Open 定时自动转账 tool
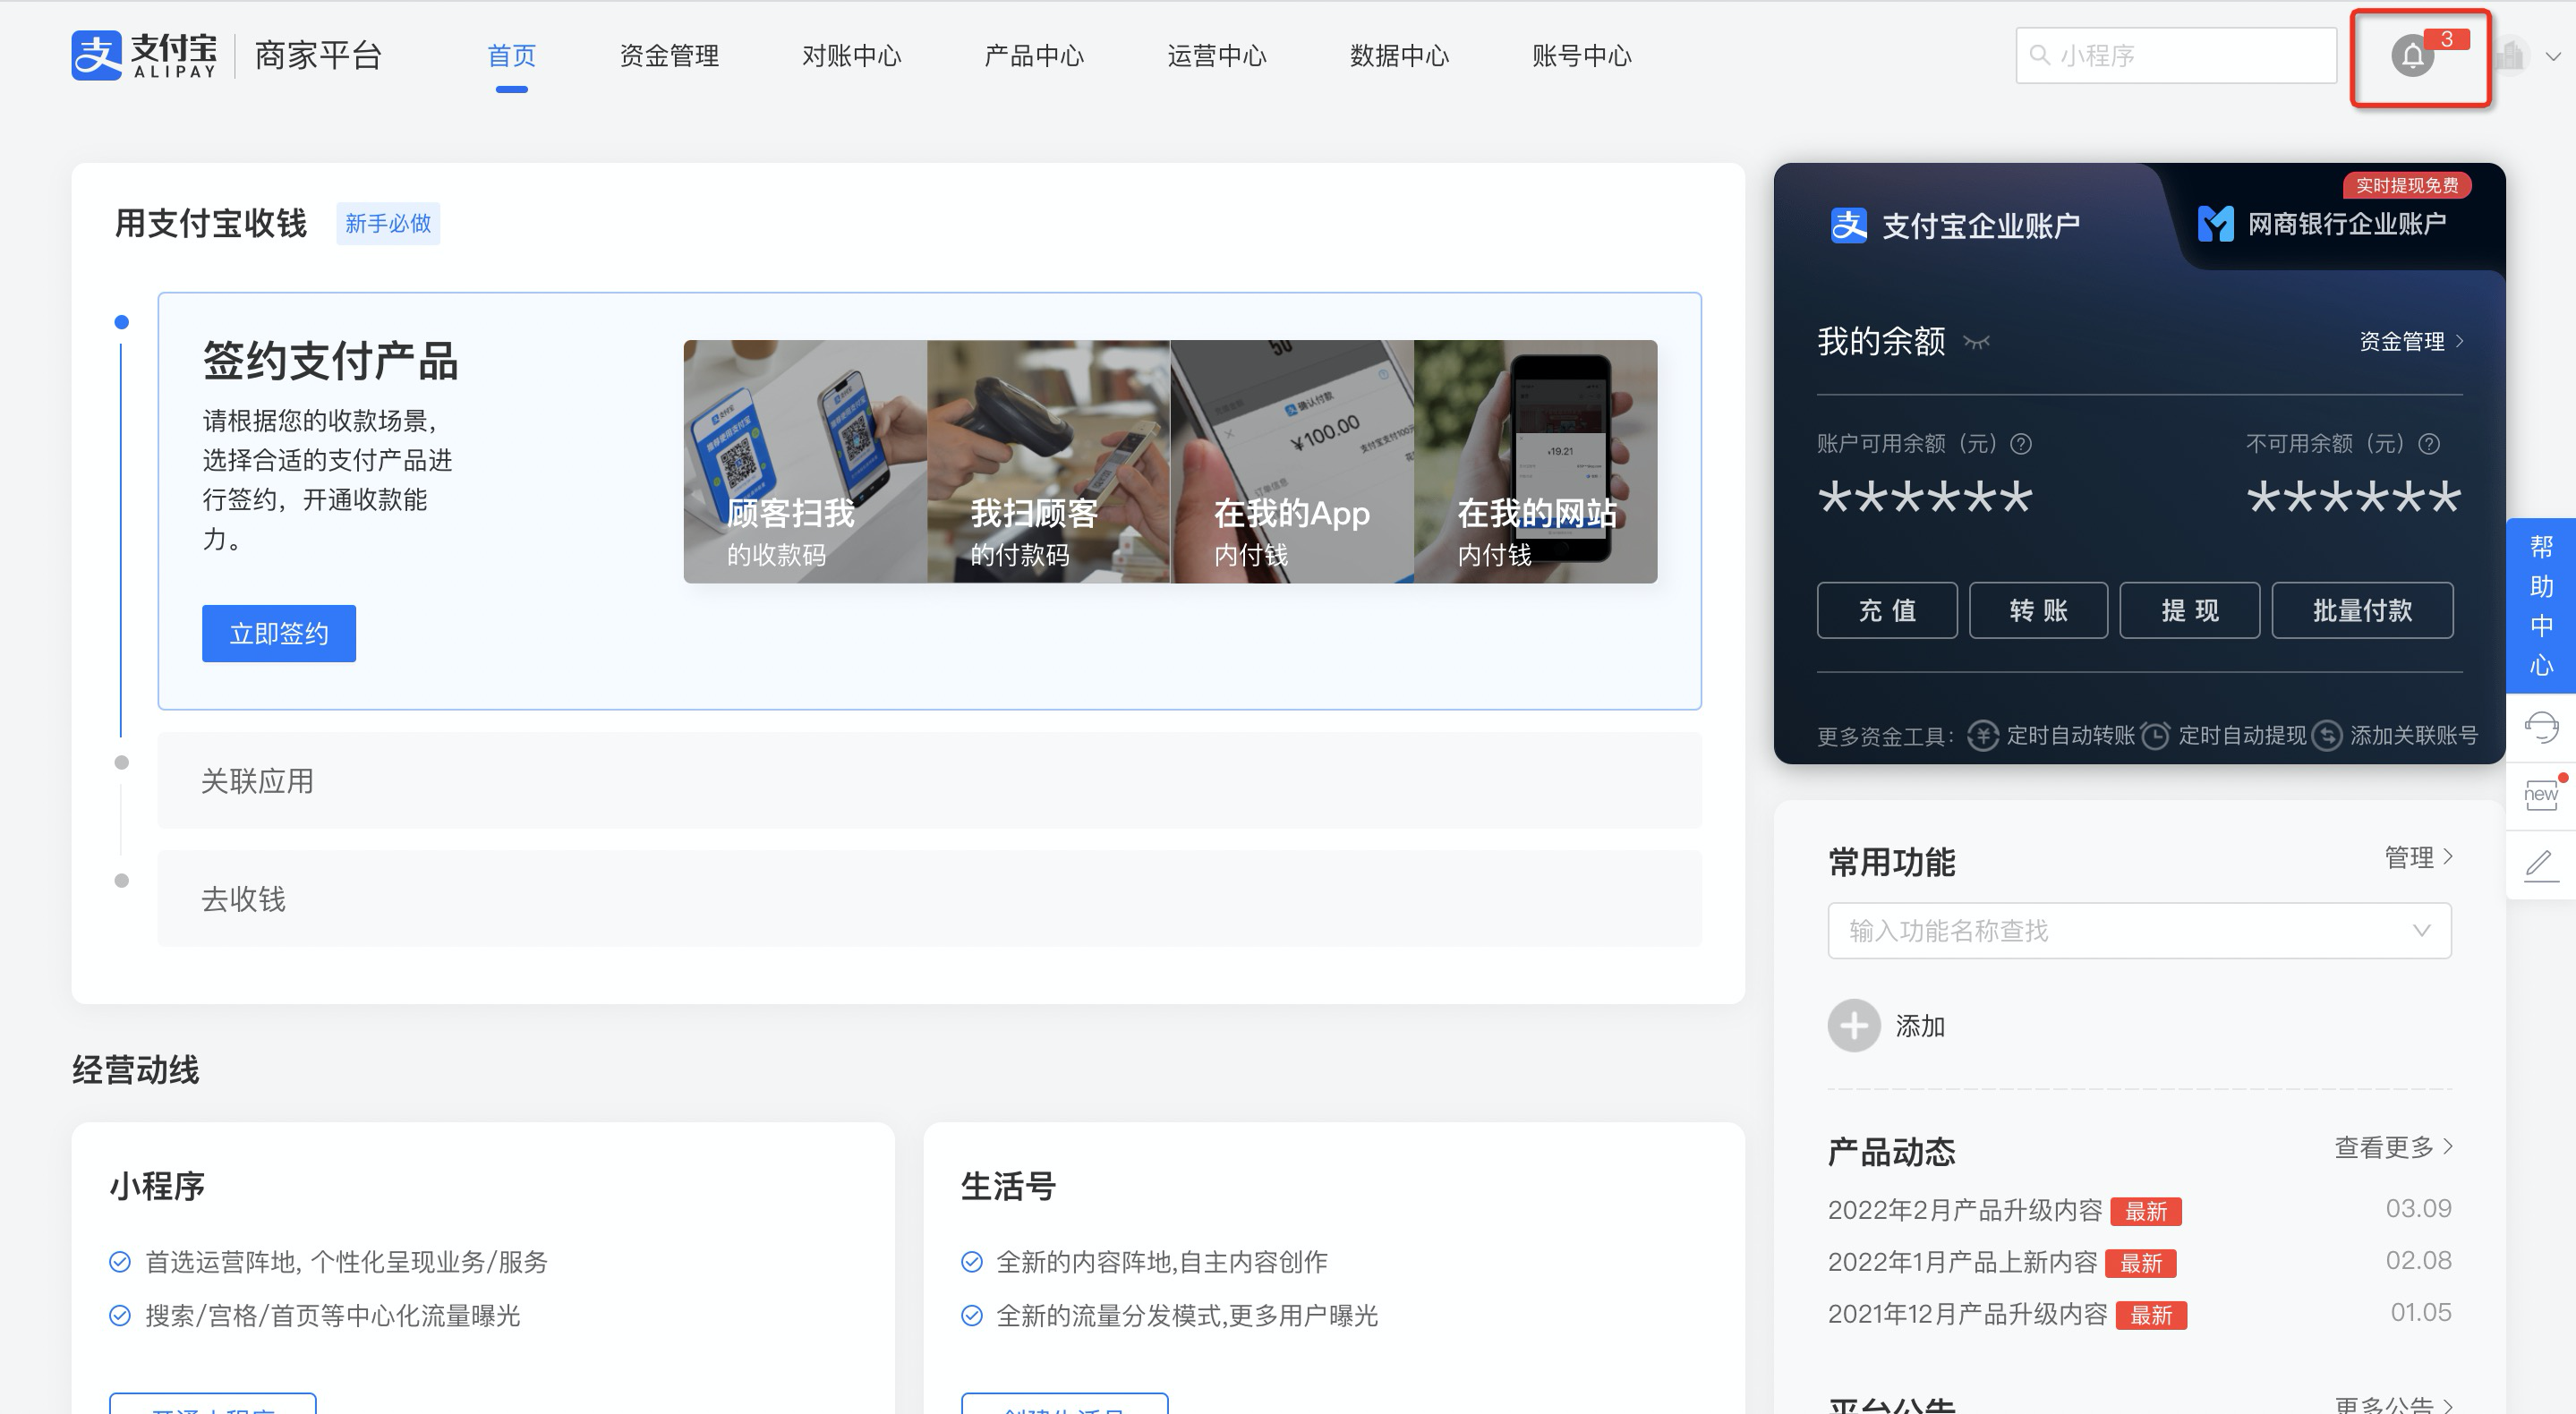2576x1414 pixels. (x=2052, y=736)
